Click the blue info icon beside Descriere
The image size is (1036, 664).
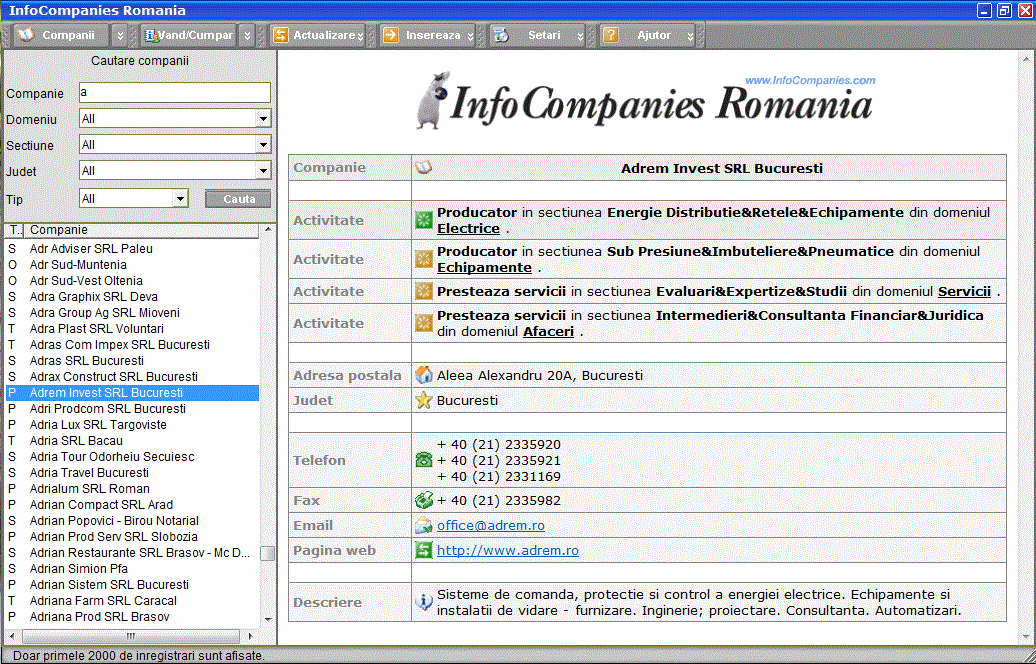click(424, 602)
